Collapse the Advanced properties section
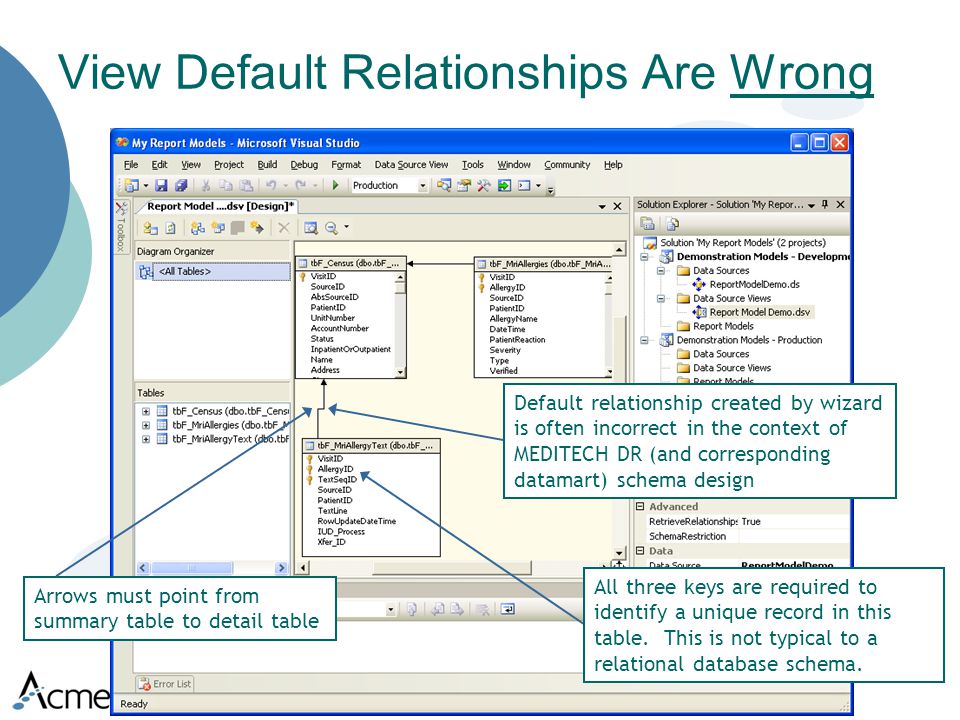This screenshot has height=720, width=960. click(640, 506)
